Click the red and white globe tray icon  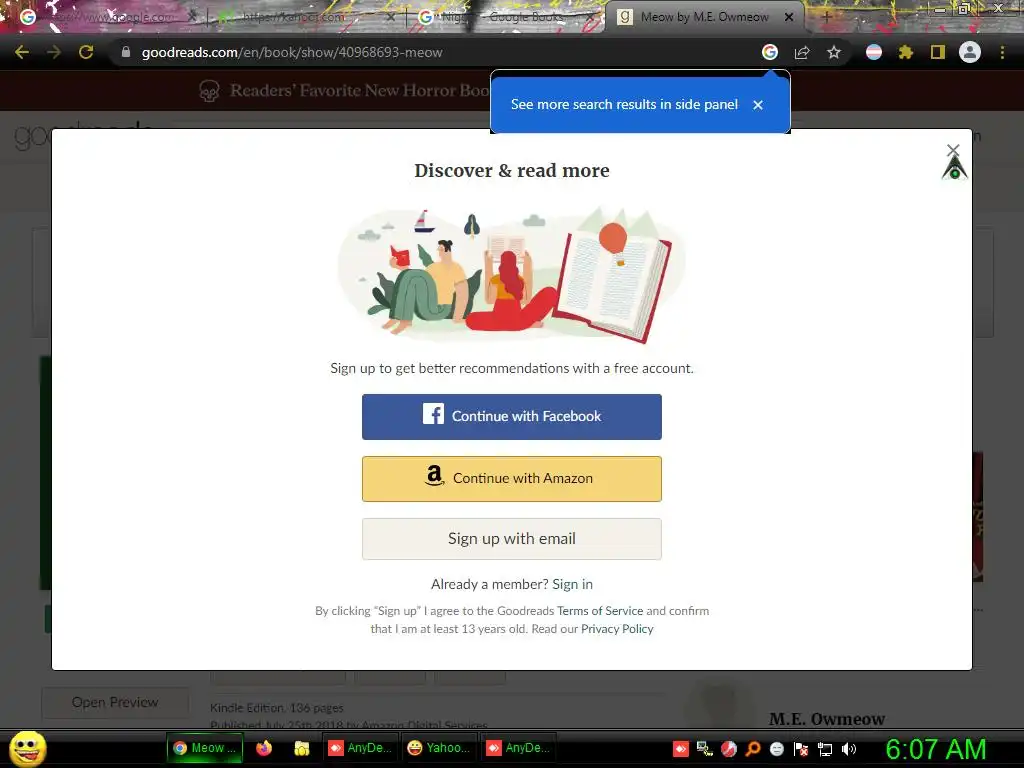pos(729,749)
